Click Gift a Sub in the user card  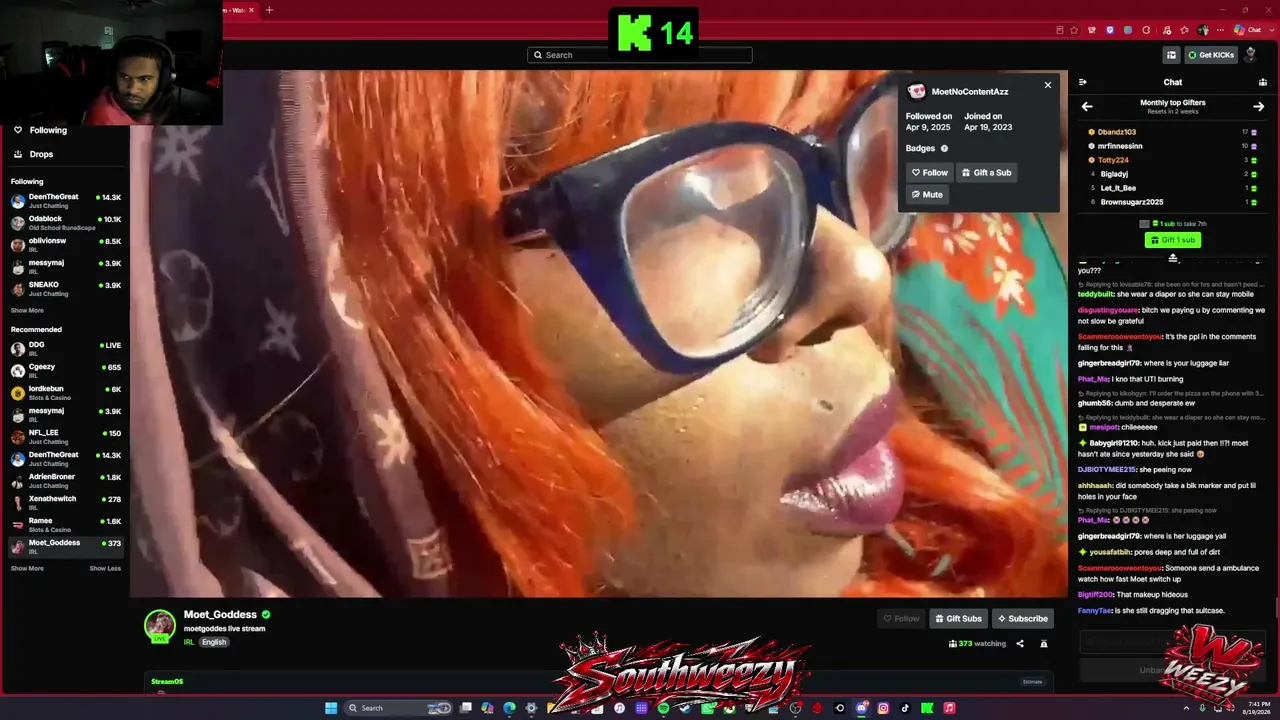[986, 173]
